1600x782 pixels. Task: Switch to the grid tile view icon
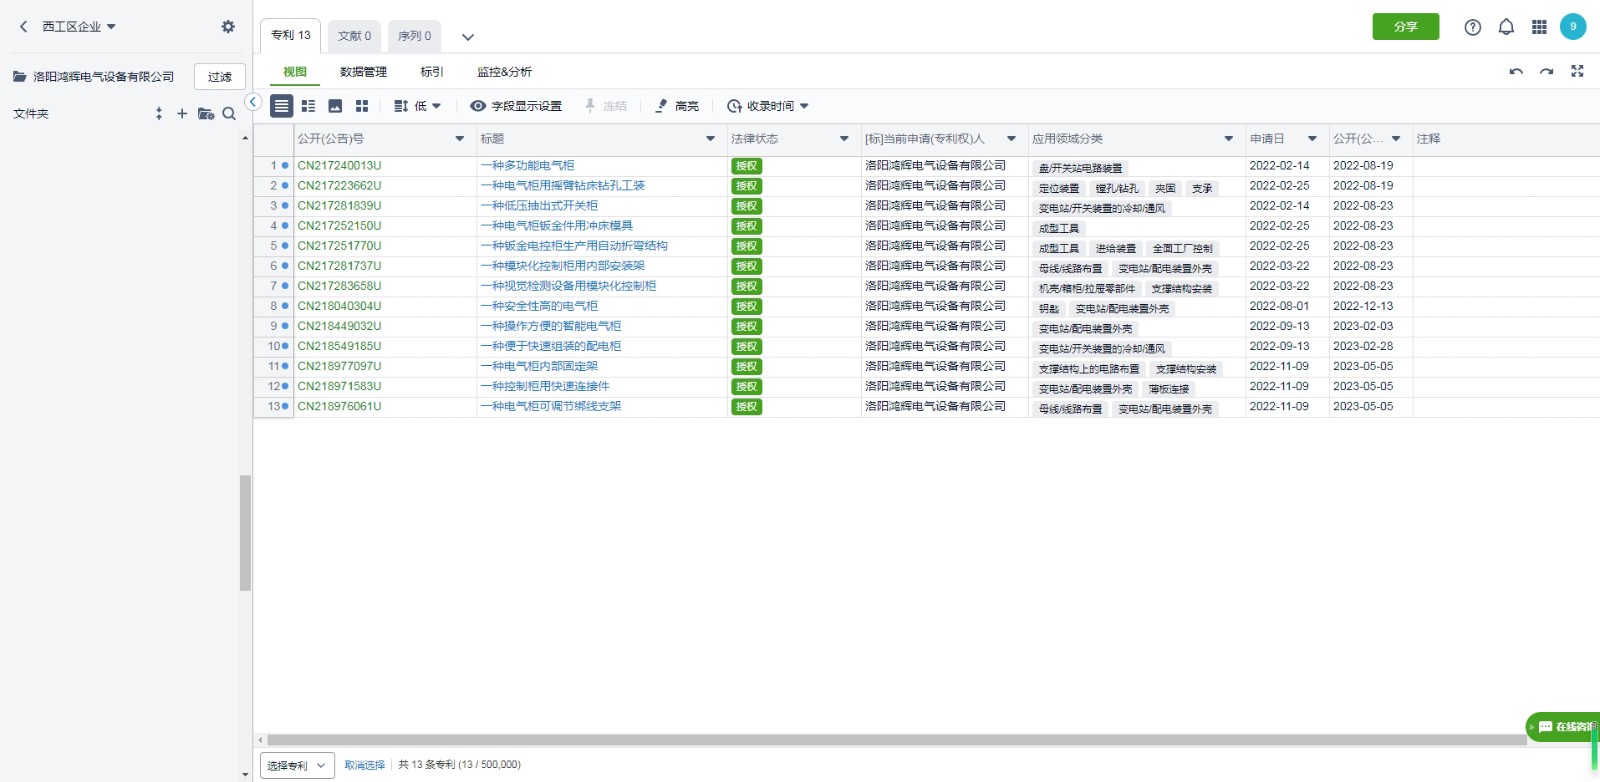point(362,106)
